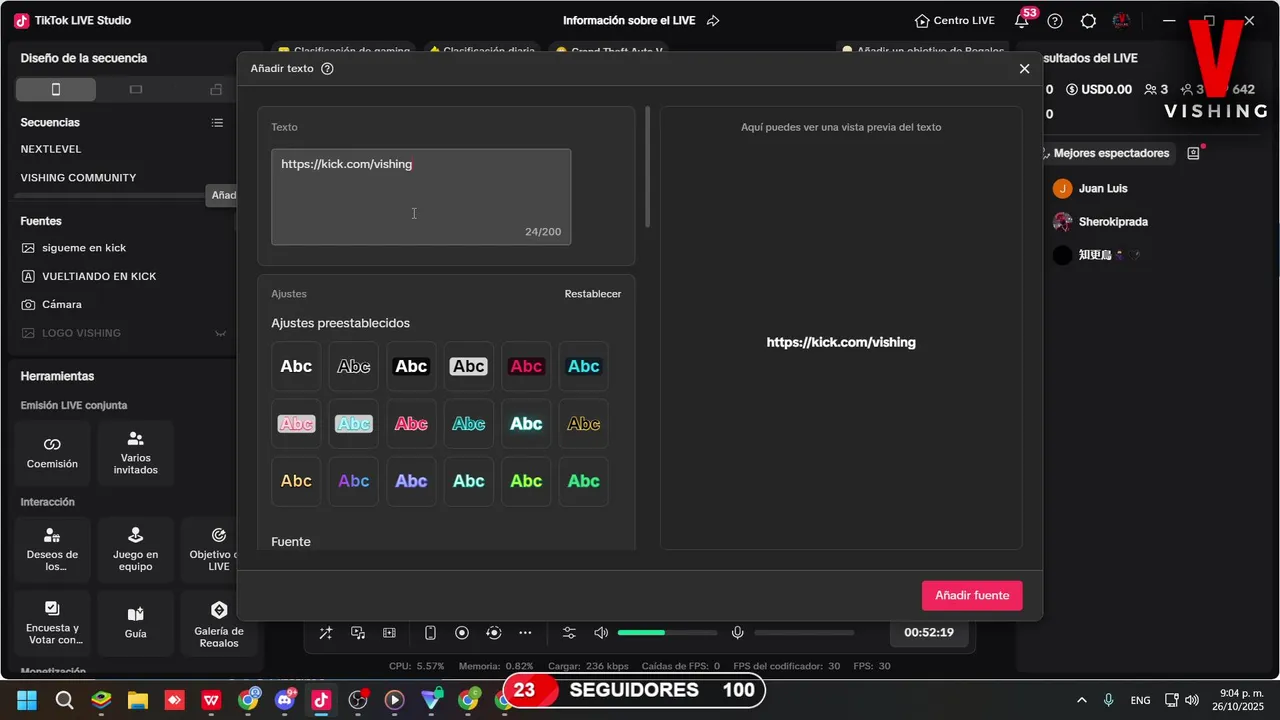Open OBS Studio from the taskbar
The image size is (1280, 720).
[358, 700]
